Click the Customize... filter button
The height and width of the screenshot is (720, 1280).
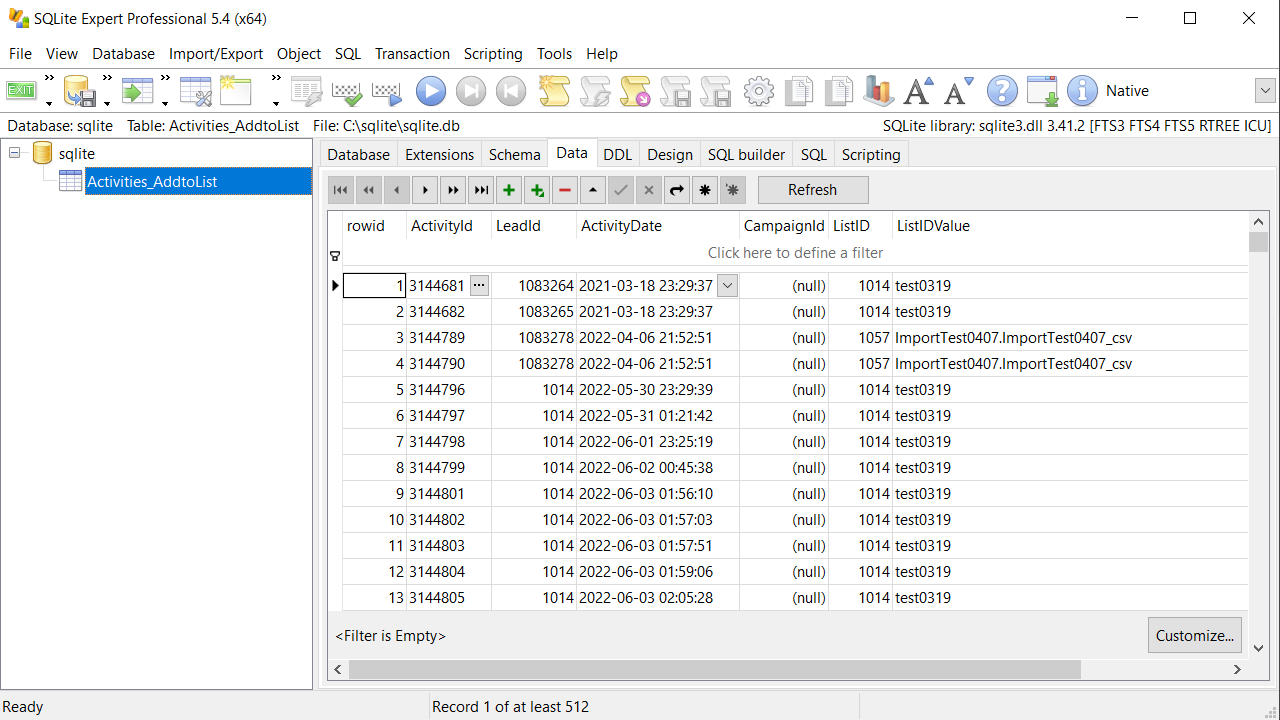(1194, 635)
